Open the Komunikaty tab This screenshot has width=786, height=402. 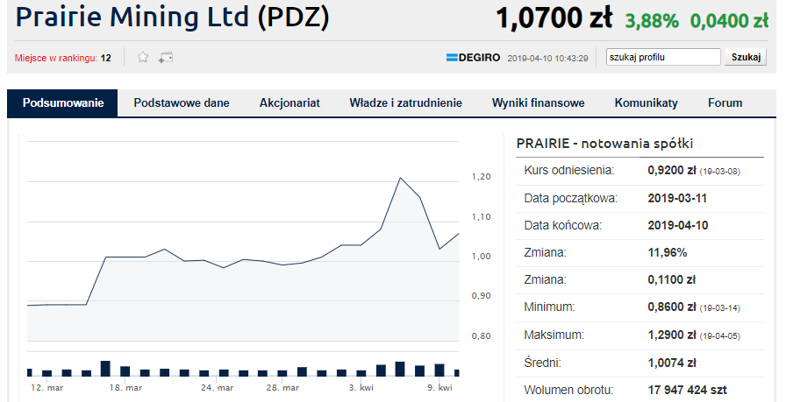point(646,103)
